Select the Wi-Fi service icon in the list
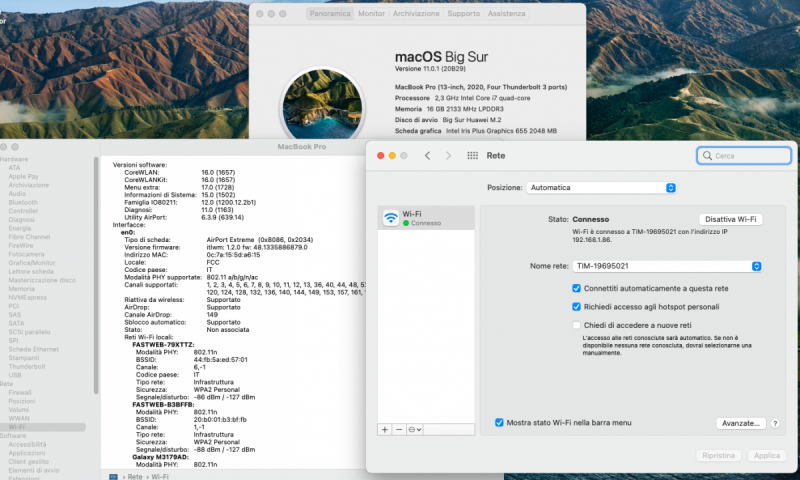Screen dimensions: 800x480 click(389, 218)
